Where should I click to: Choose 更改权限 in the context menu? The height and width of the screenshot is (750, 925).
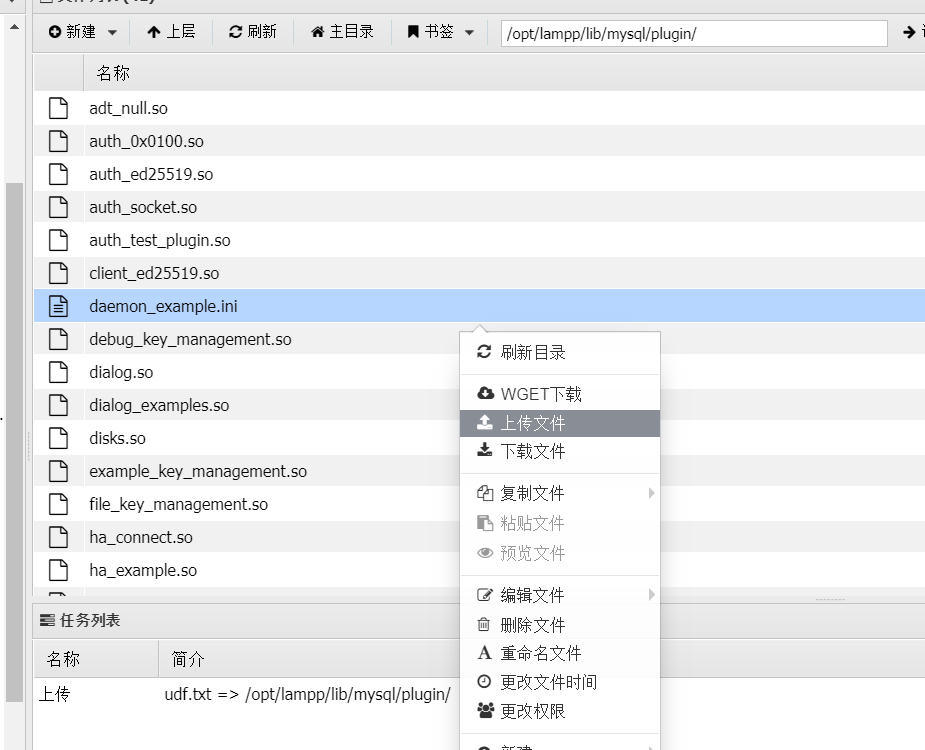(560, 712)
